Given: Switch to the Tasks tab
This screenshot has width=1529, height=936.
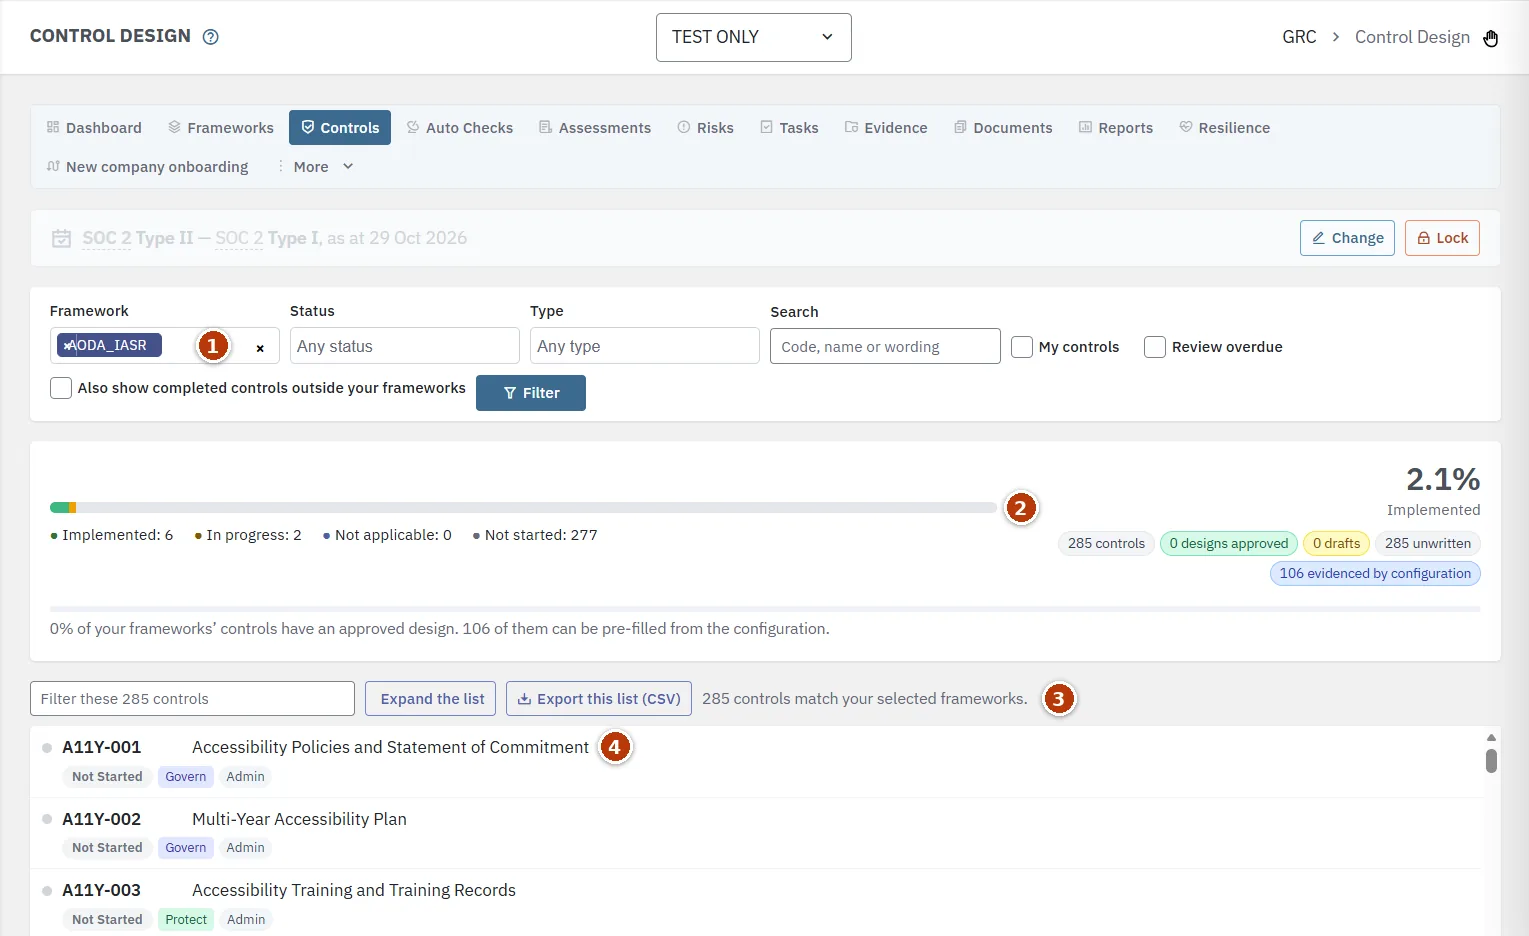Looking at the screenshot, I should [x=789, y=128].
